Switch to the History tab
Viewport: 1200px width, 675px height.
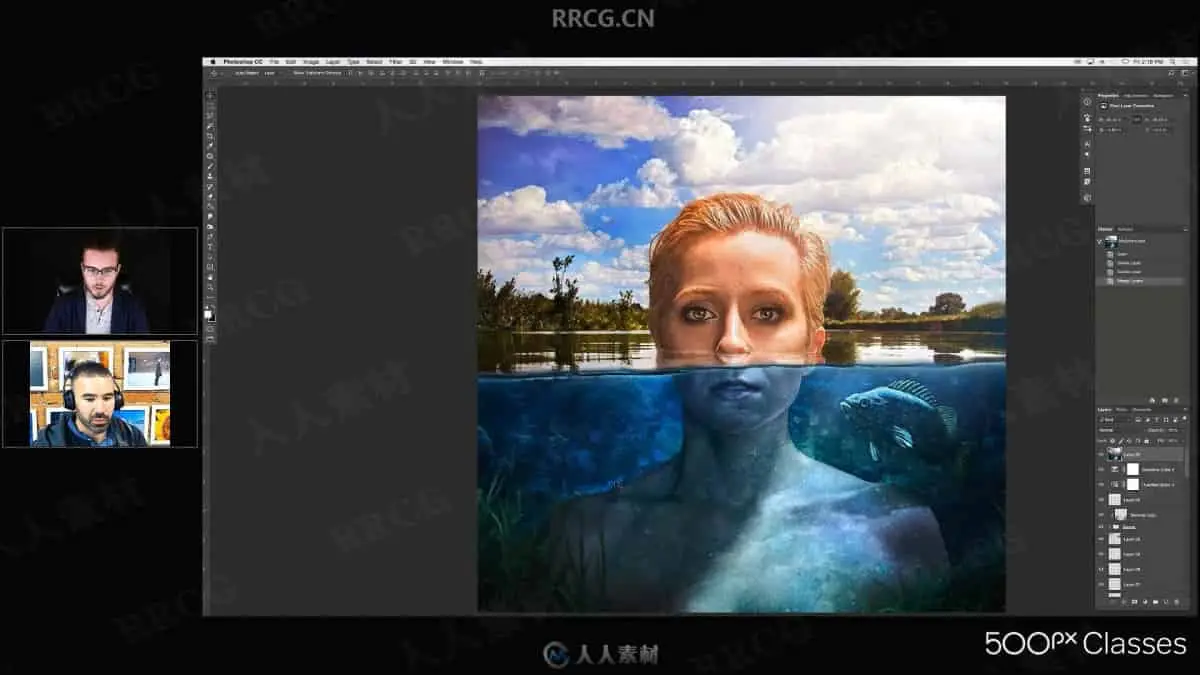(x=1105, y=228)
